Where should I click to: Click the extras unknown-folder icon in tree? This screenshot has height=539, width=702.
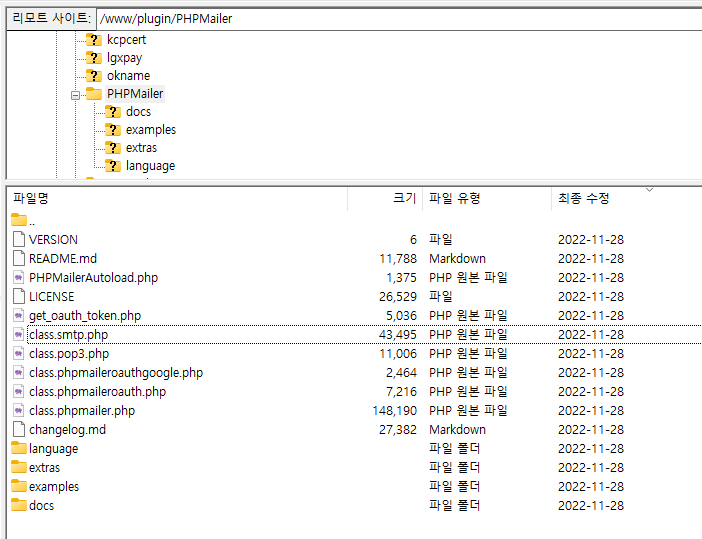tap(113, 148)
